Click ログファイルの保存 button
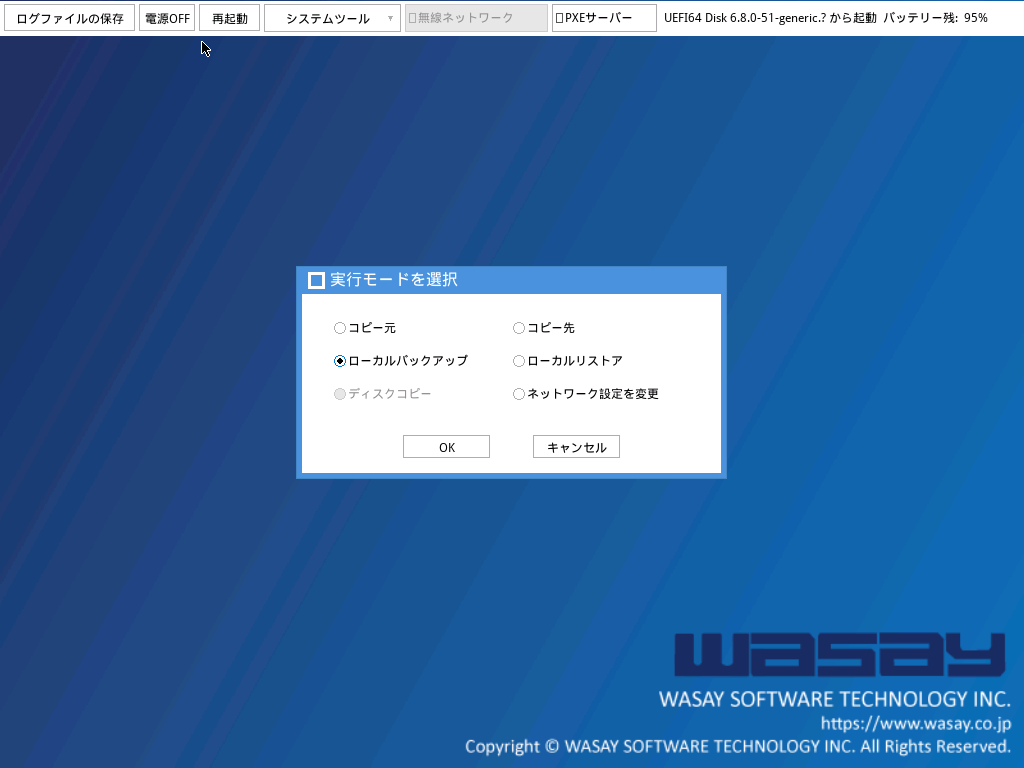Viewport: 1024px width, 768px height. click(70, 18)
